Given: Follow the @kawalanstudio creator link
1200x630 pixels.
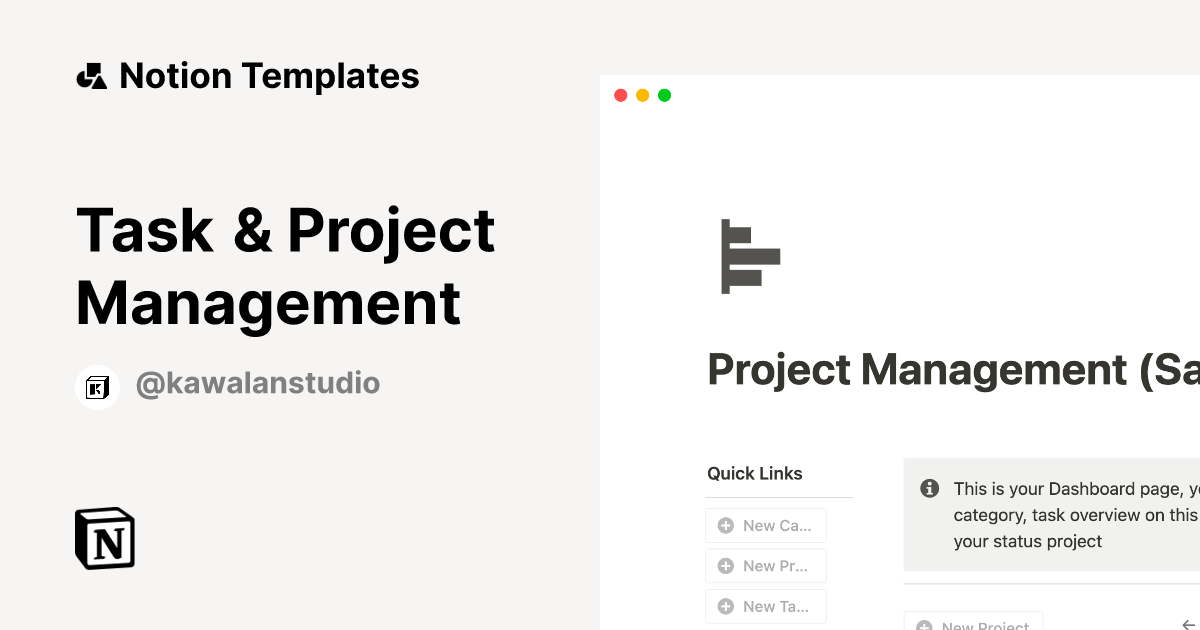Looking at the screenshot, I should click(x=258, y=383).
